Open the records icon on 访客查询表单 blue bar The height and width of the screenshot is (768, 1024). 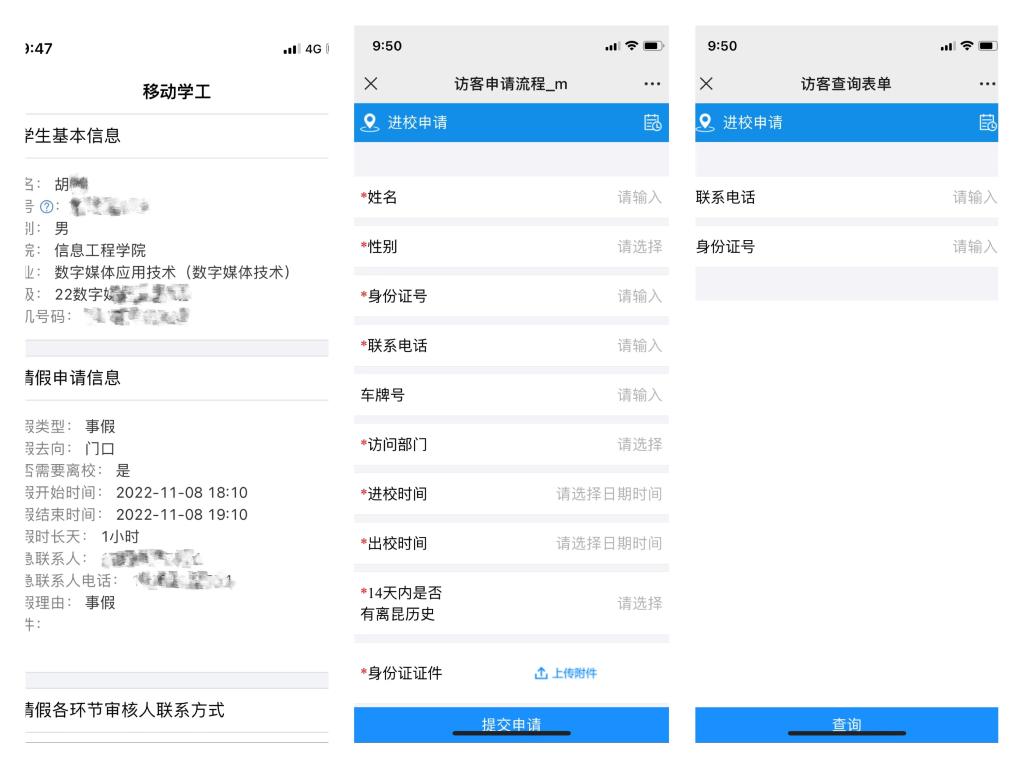tap(988, 123)
